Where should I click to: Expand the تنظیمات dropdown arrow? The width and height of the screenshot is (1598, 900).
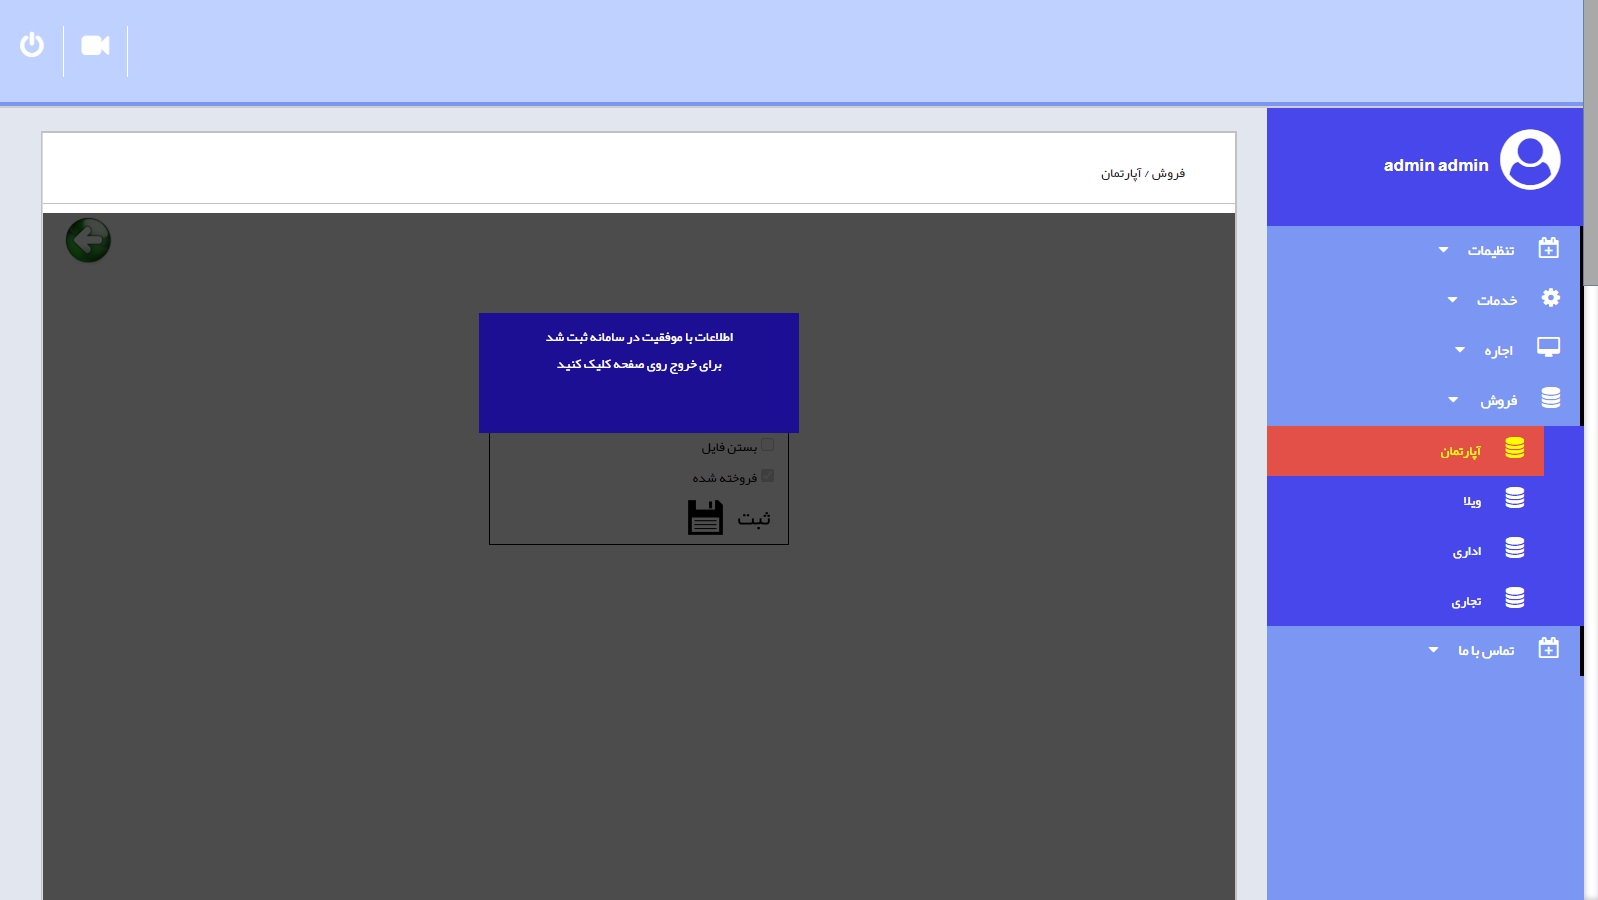click(x=1443, y=250)
